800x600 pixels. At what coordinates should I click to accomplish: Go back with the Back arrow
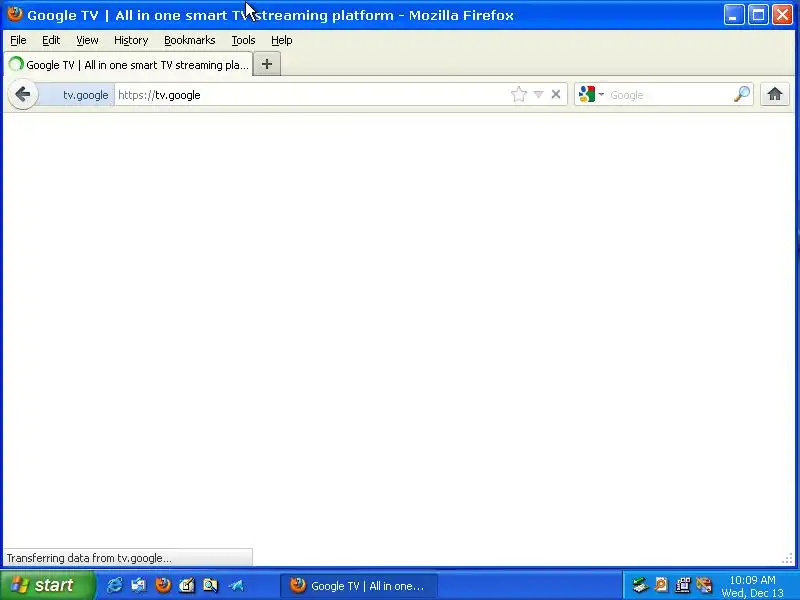click(23, 94)
